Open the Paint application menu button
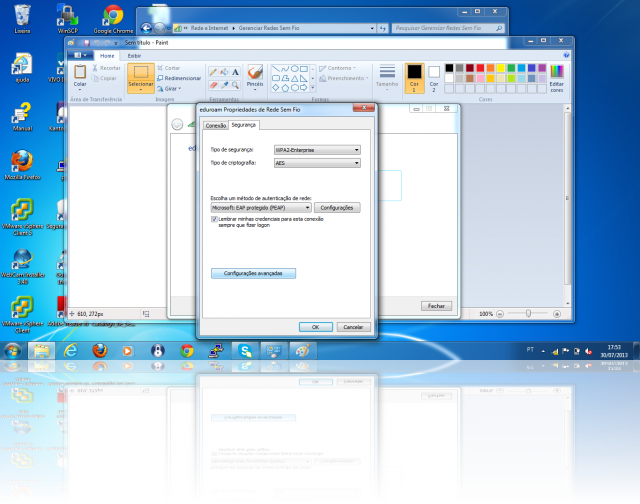This screenshot has height=504, width=640. pyautogui.click(x=80, y=55)
